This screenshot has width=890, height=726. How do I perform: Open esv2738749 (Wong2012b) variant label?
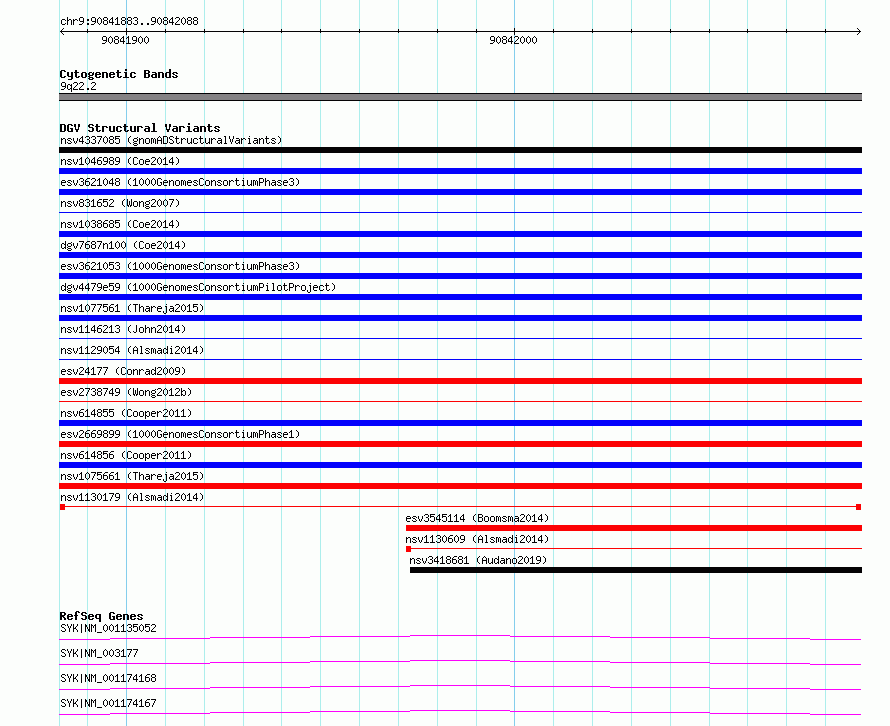[126, 392]
